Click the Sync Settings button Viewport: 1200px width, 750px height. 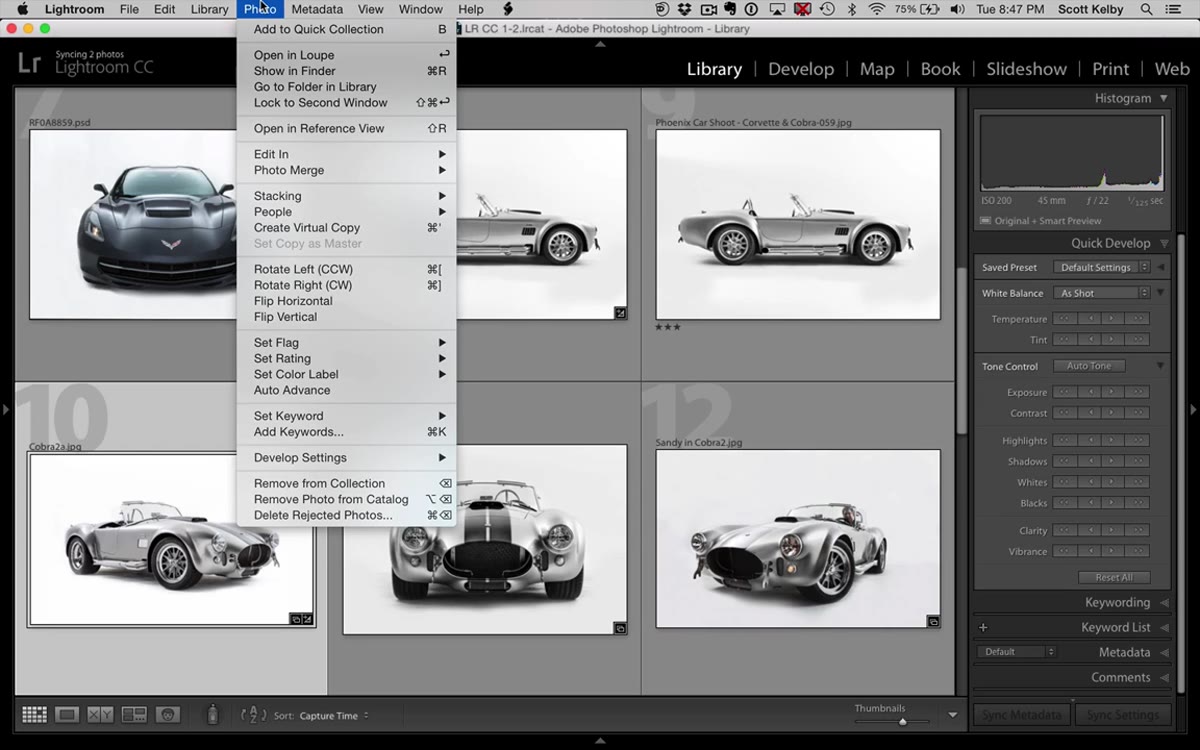[x=1123, y=715]
